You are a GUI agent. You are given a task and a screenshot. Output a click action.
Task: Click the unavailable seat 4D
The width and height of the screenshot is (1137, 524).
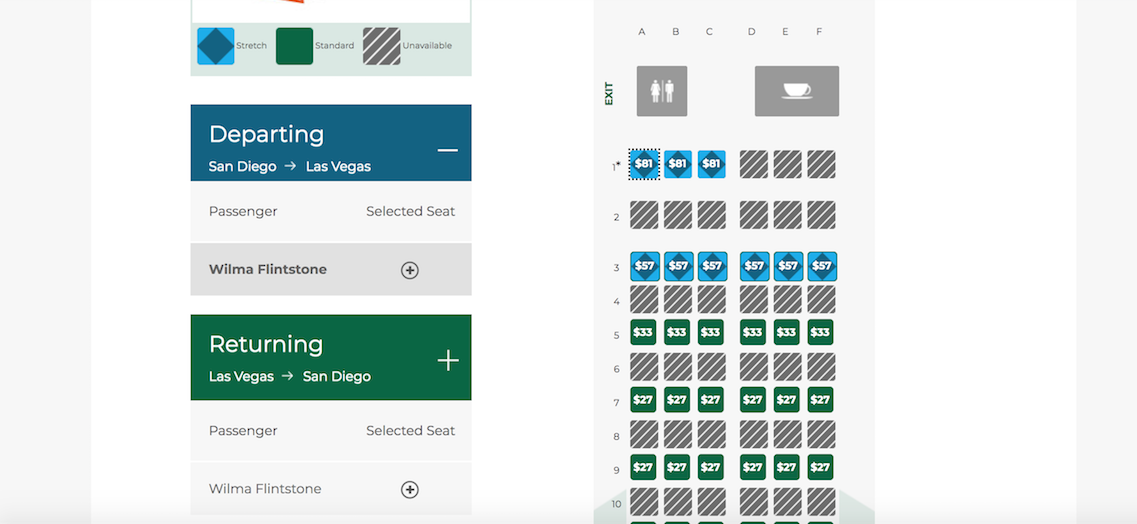[753, 299]
